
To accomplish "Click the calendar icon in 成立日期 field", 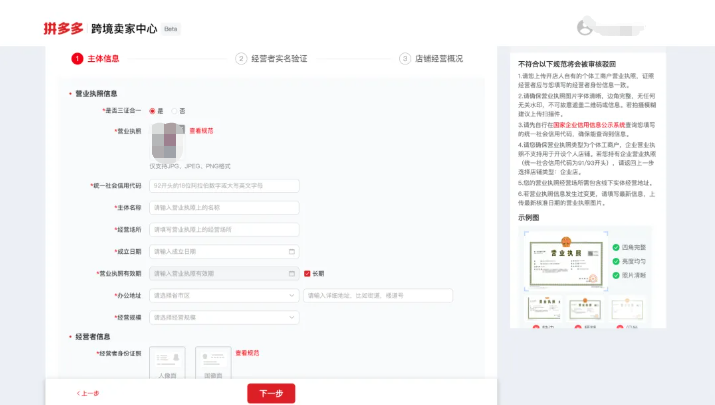I will (291, 251).
